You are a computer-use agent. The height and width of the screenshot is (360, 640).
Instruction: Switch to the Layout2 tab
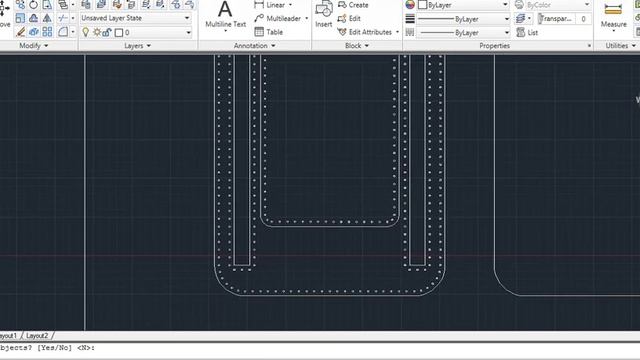[37, 336]
